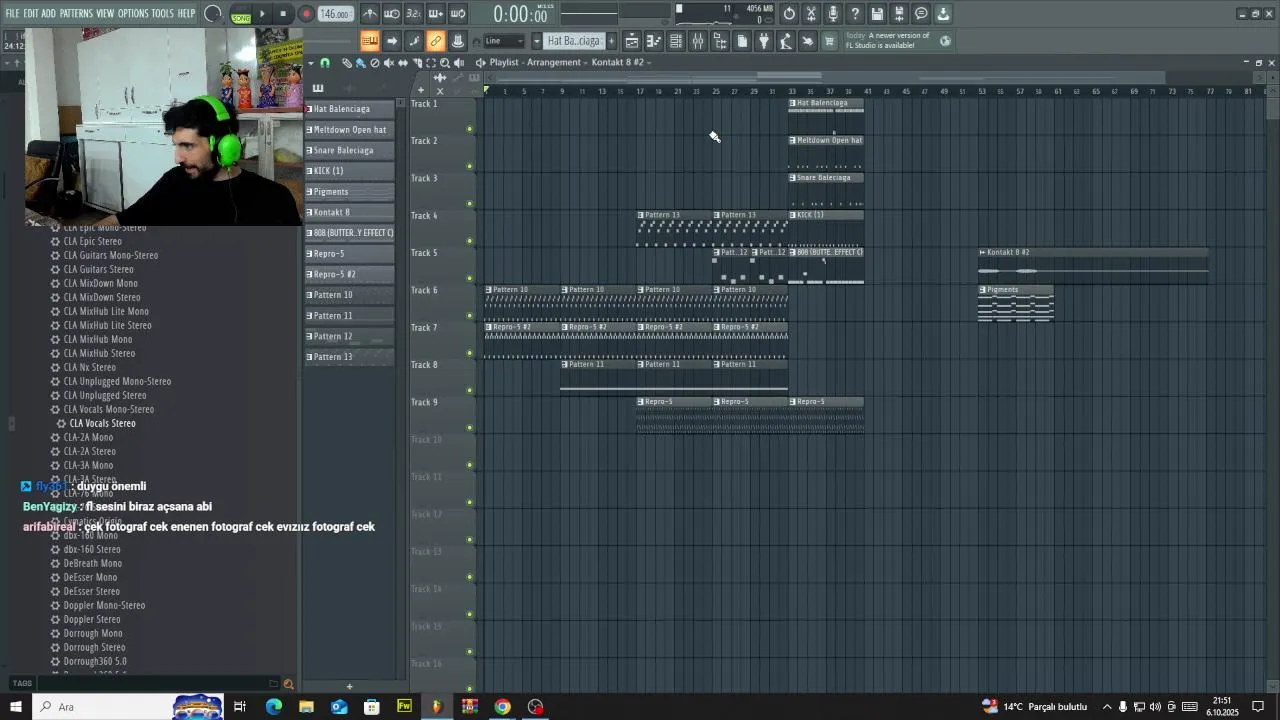Select the playlist zoom magnifier tool
Viewport: 1280px width, 720px height.
pyautogui.click(x=445, y=63)
